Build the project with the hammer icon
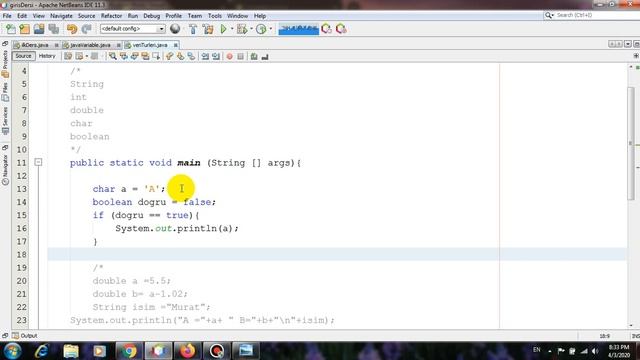640x360 pixels. 193,29
